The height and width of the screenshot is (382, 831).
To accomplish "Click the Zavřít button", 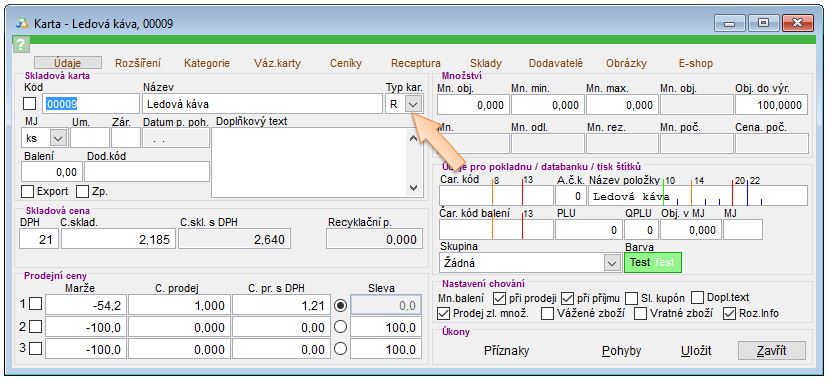I will (772, 351).
